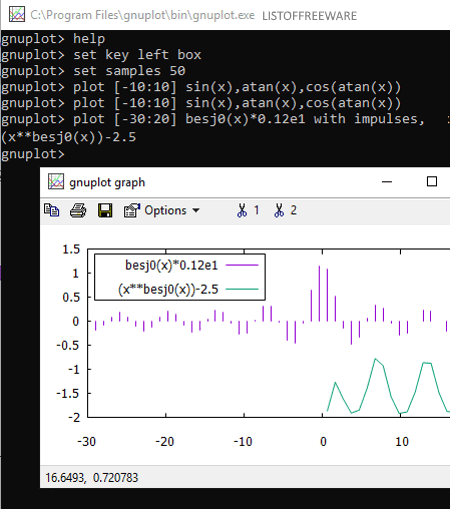
Task: Click the gnuplot graph window icon
Action: (56, 182)
